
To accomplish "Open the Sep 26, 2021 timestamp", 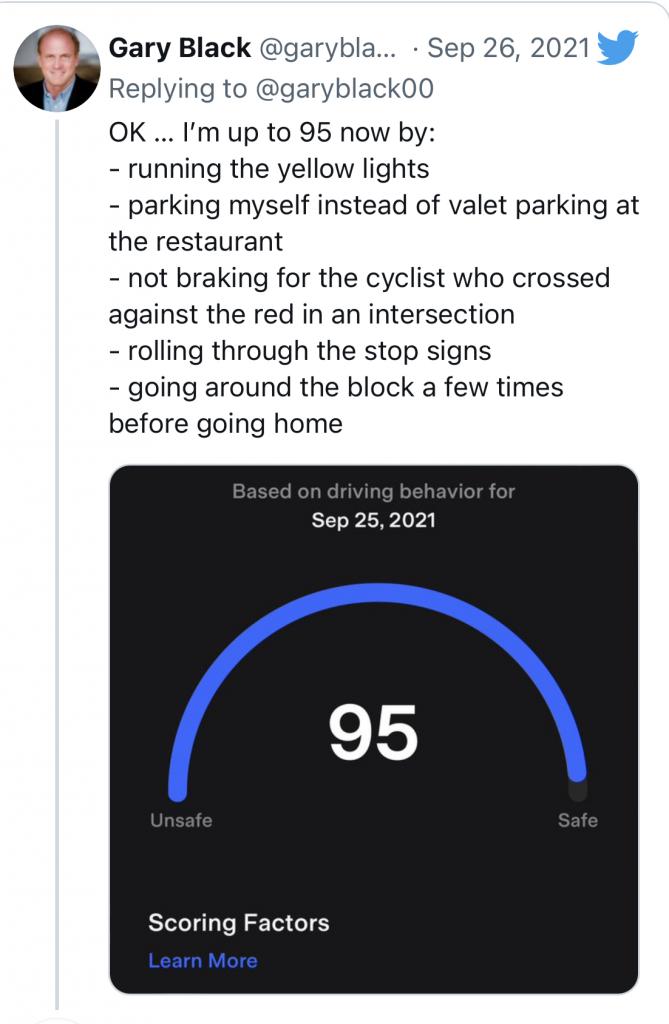I will [508, 48].
